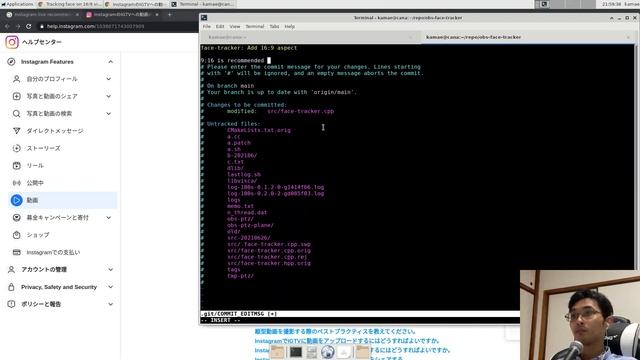
Task: Click the blue video play icon
Action: click(x=17, y=200)
